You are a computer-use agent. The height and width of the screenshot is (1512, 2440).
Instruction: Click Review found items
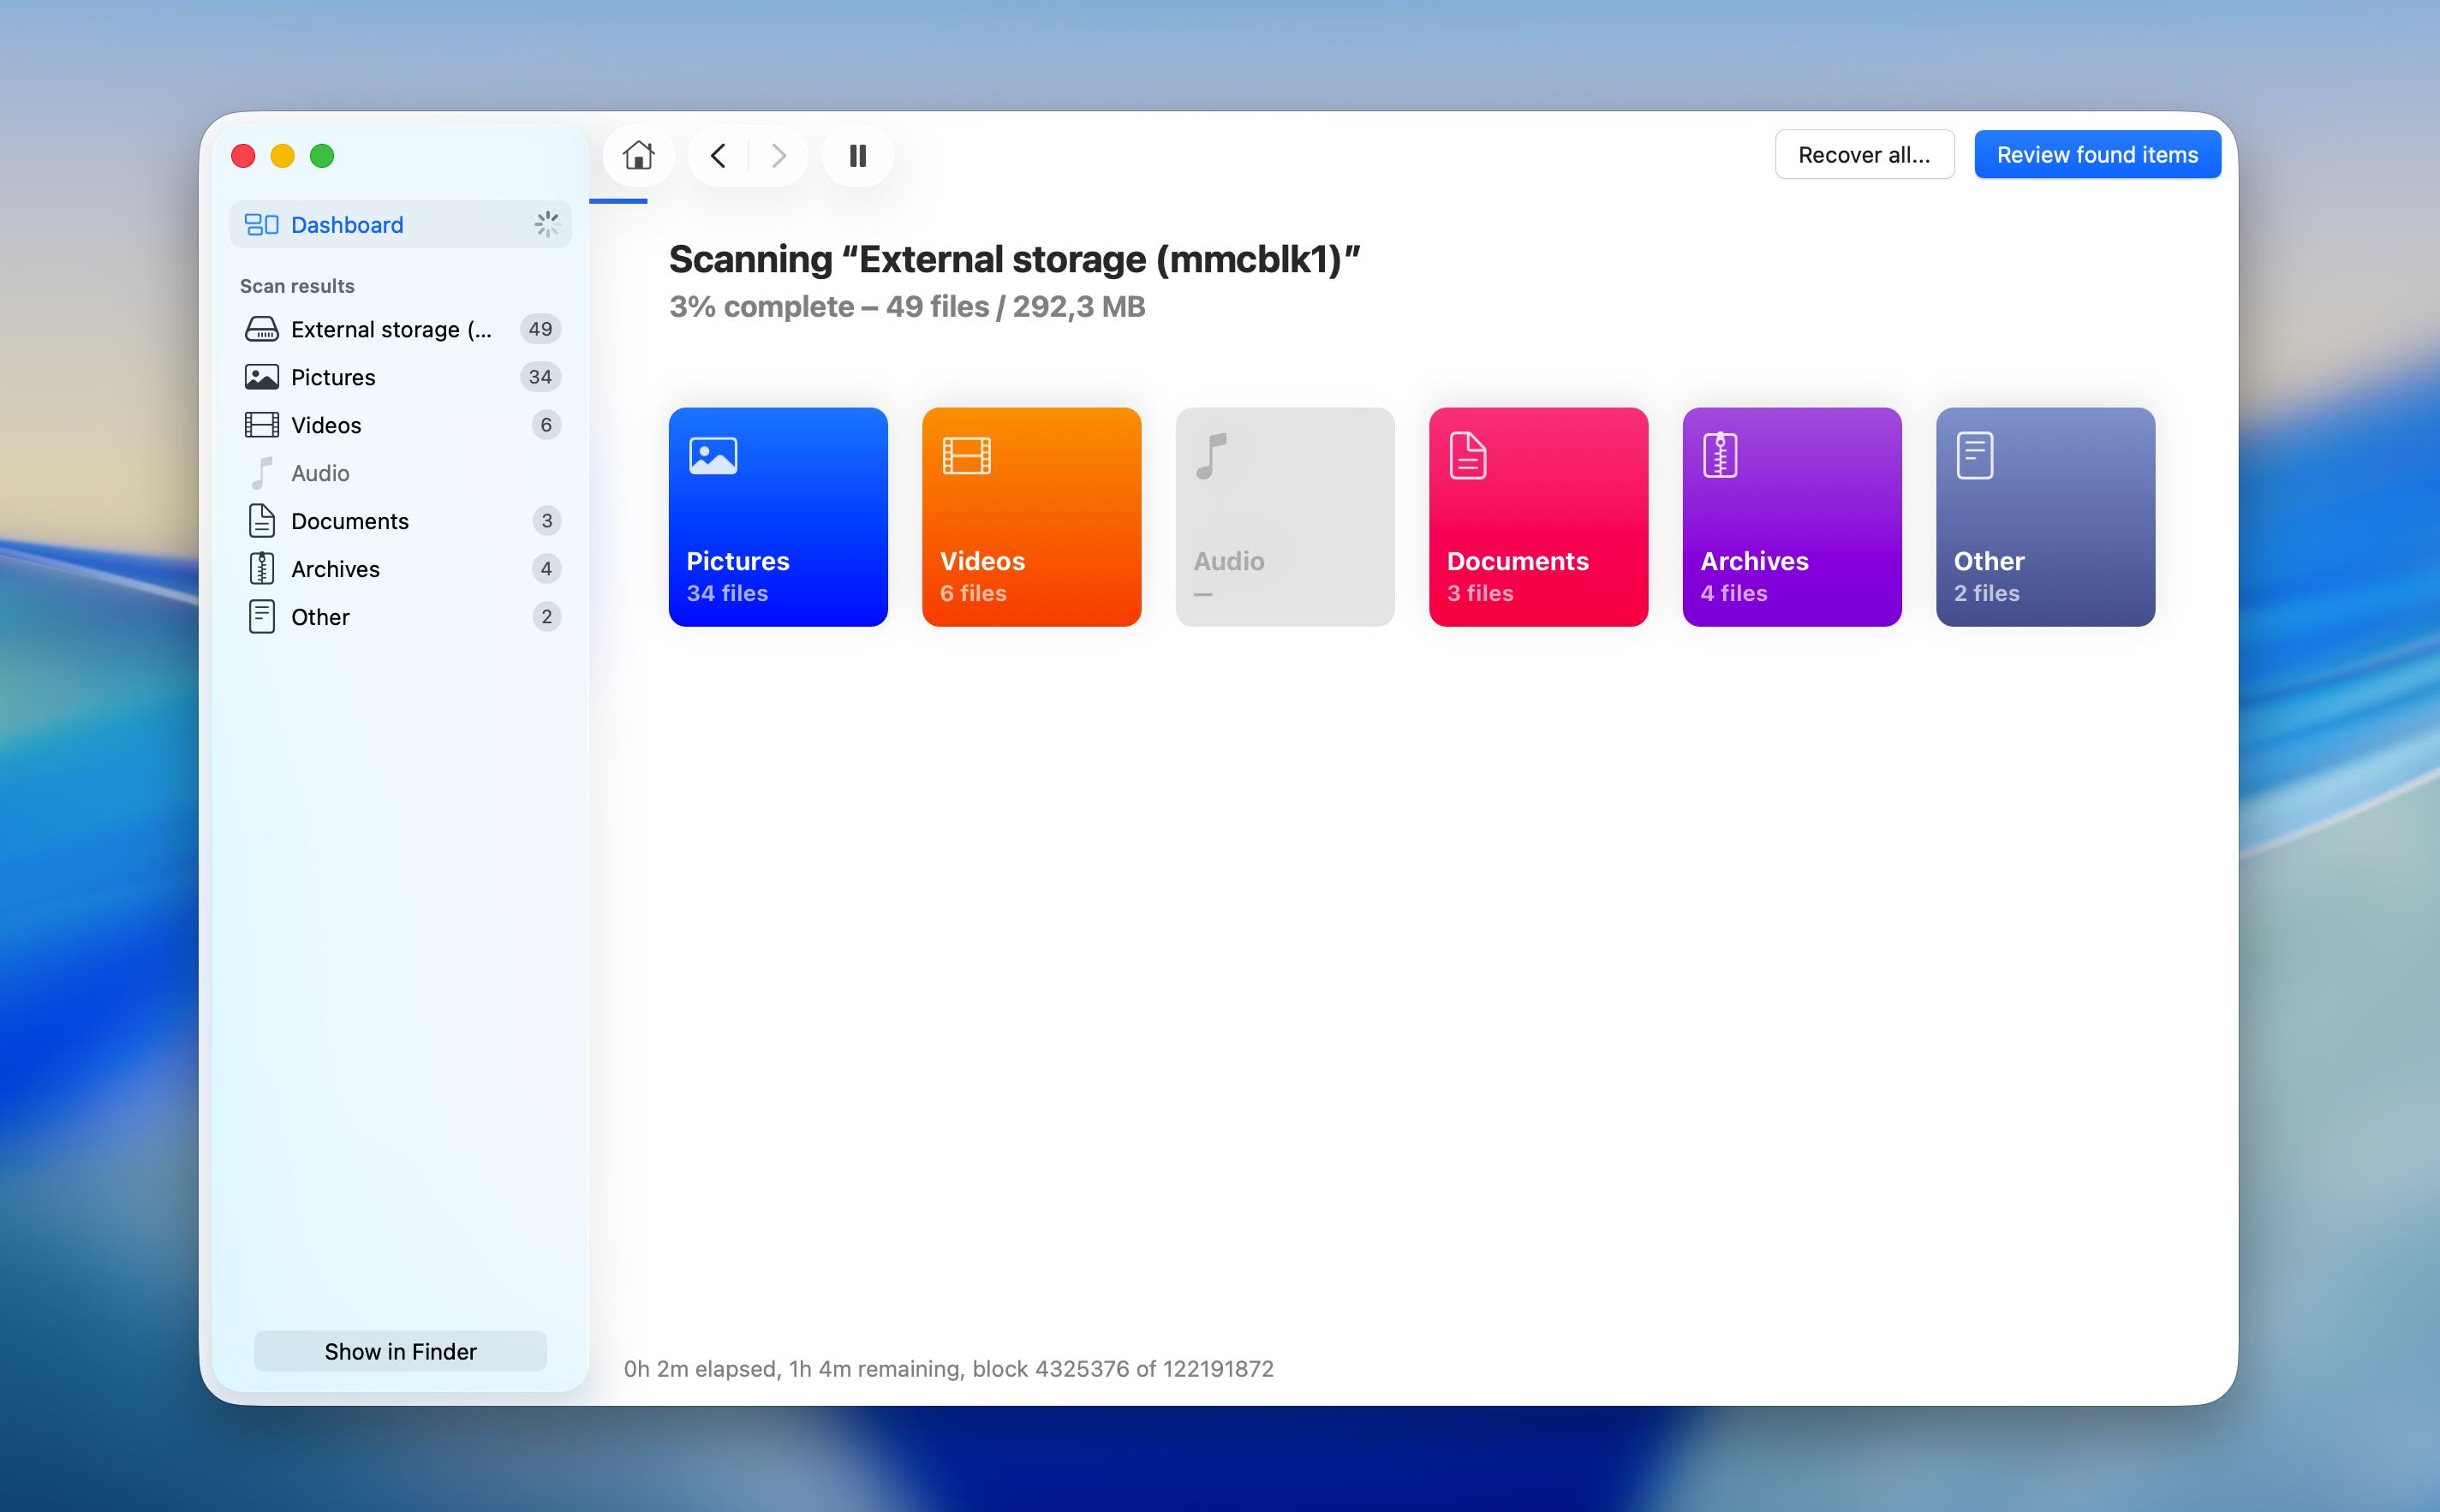(2097, 154)
